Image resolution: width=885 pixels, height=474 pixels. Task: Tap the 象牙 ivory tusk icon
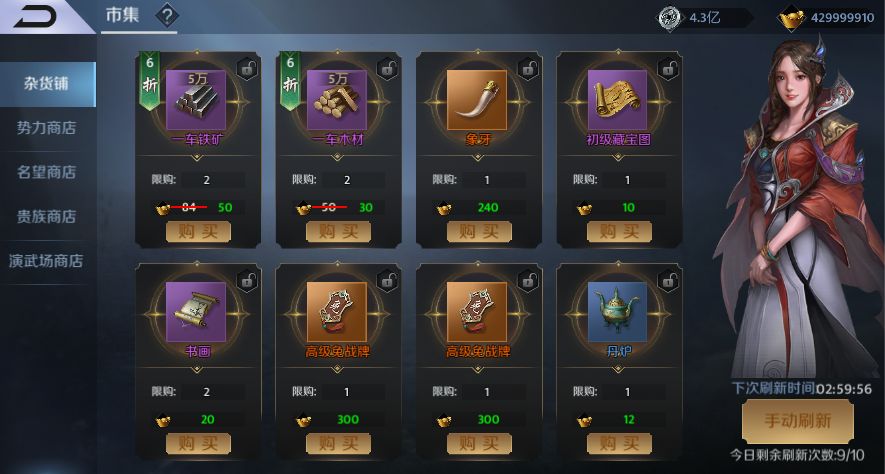pyautogui.click(x=477, y=100)
